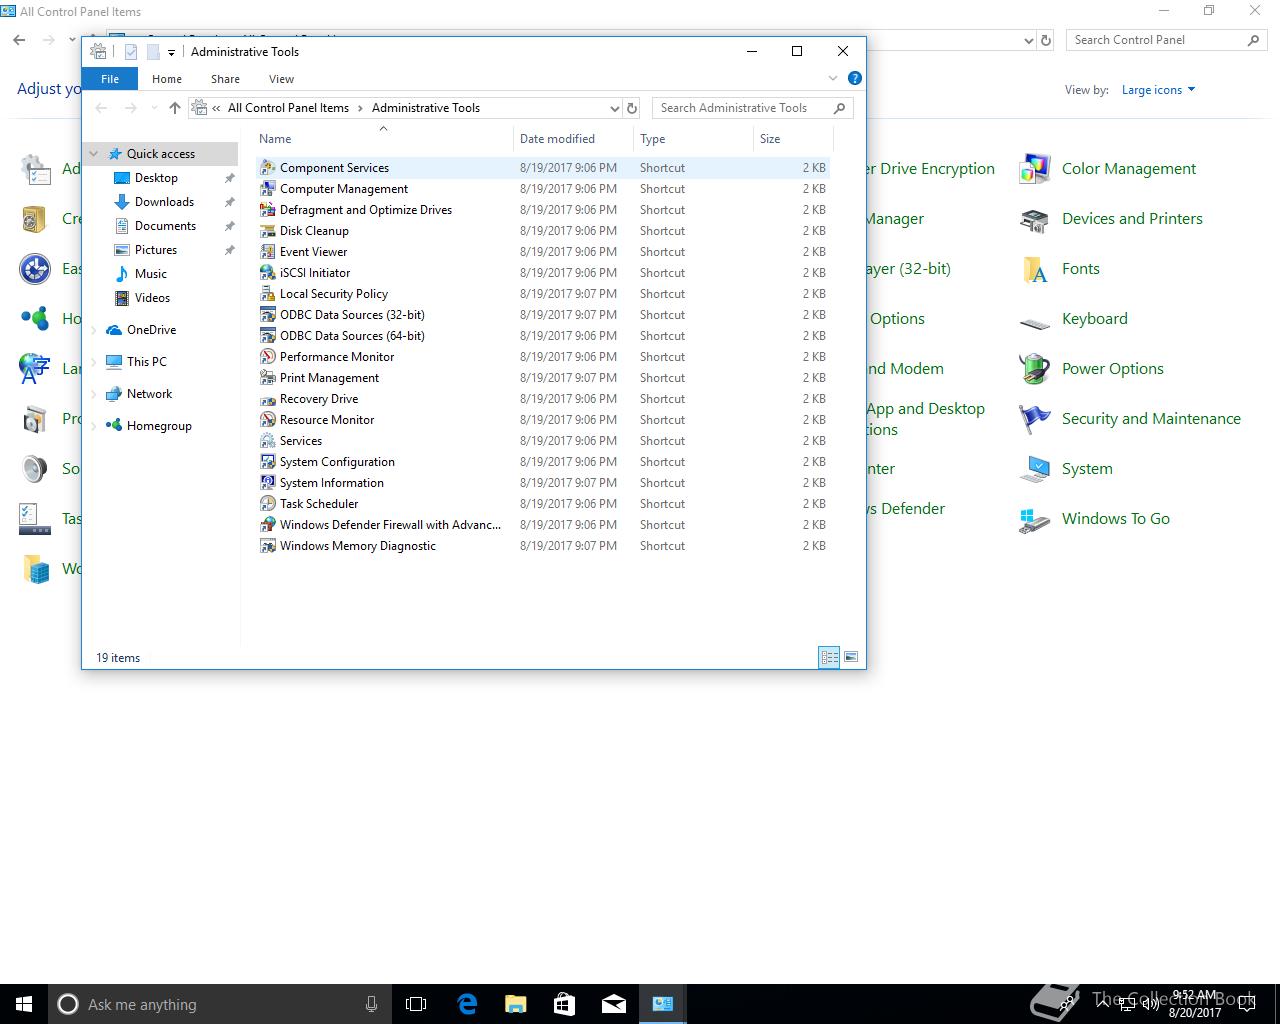The height and width of the screenshot is (1024, 1280).
Task: Open Power Options icon
Action: click(1034, 369)
